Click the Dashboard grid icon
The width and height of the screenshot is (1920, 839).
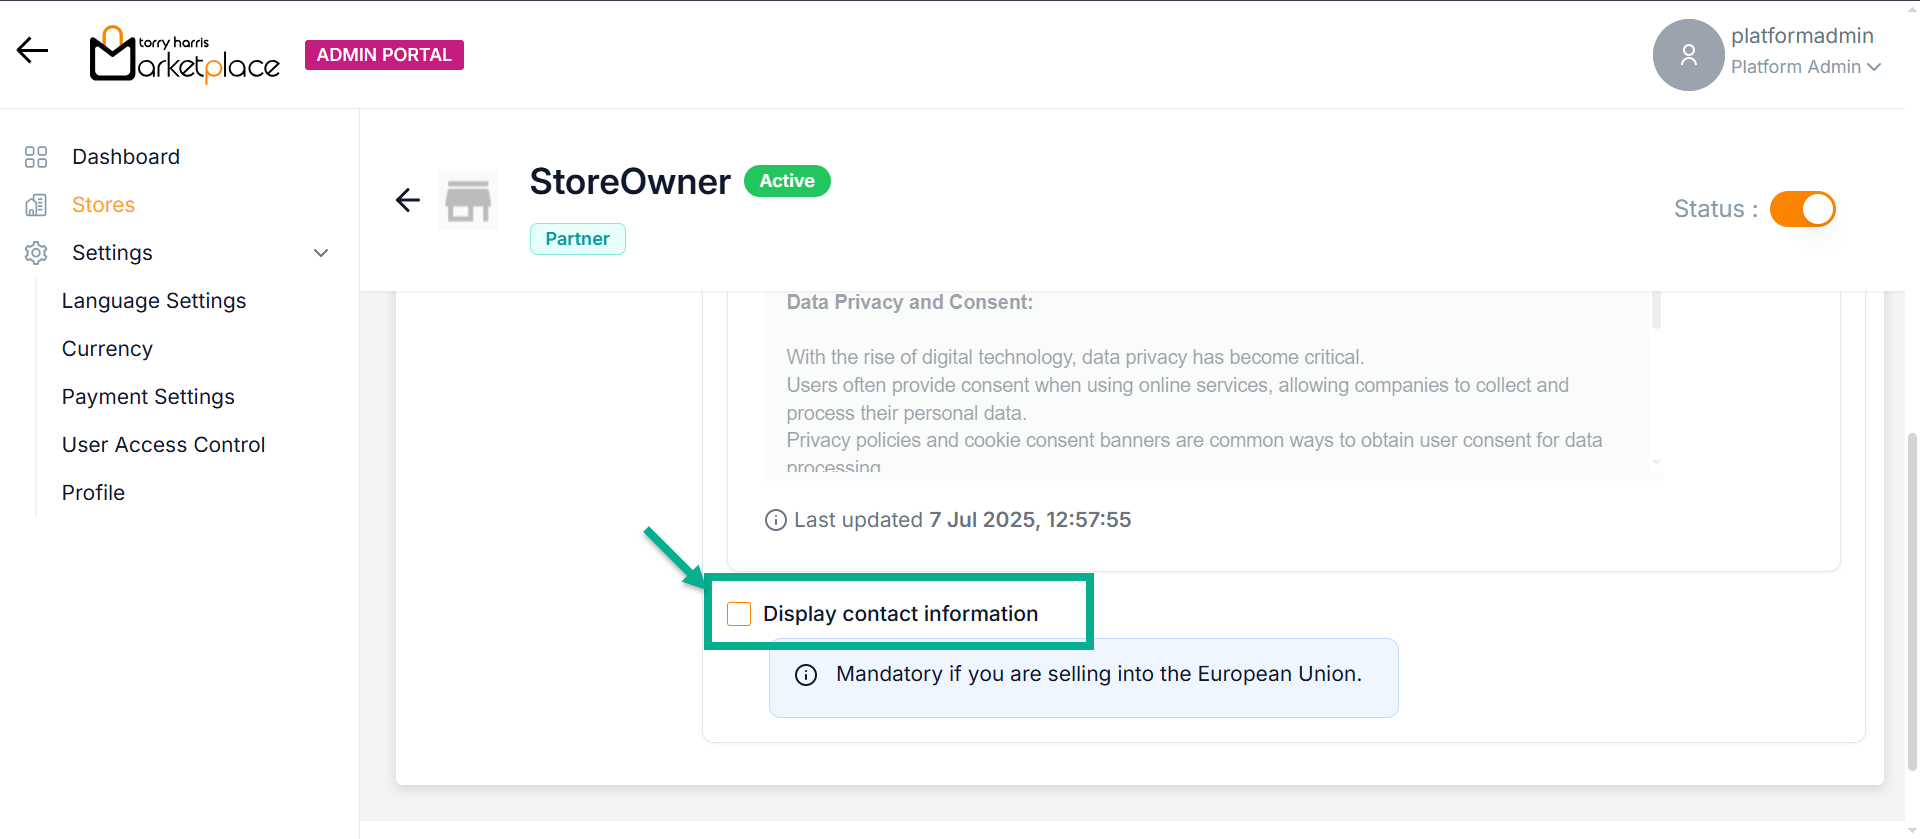(x=36, y=157)
